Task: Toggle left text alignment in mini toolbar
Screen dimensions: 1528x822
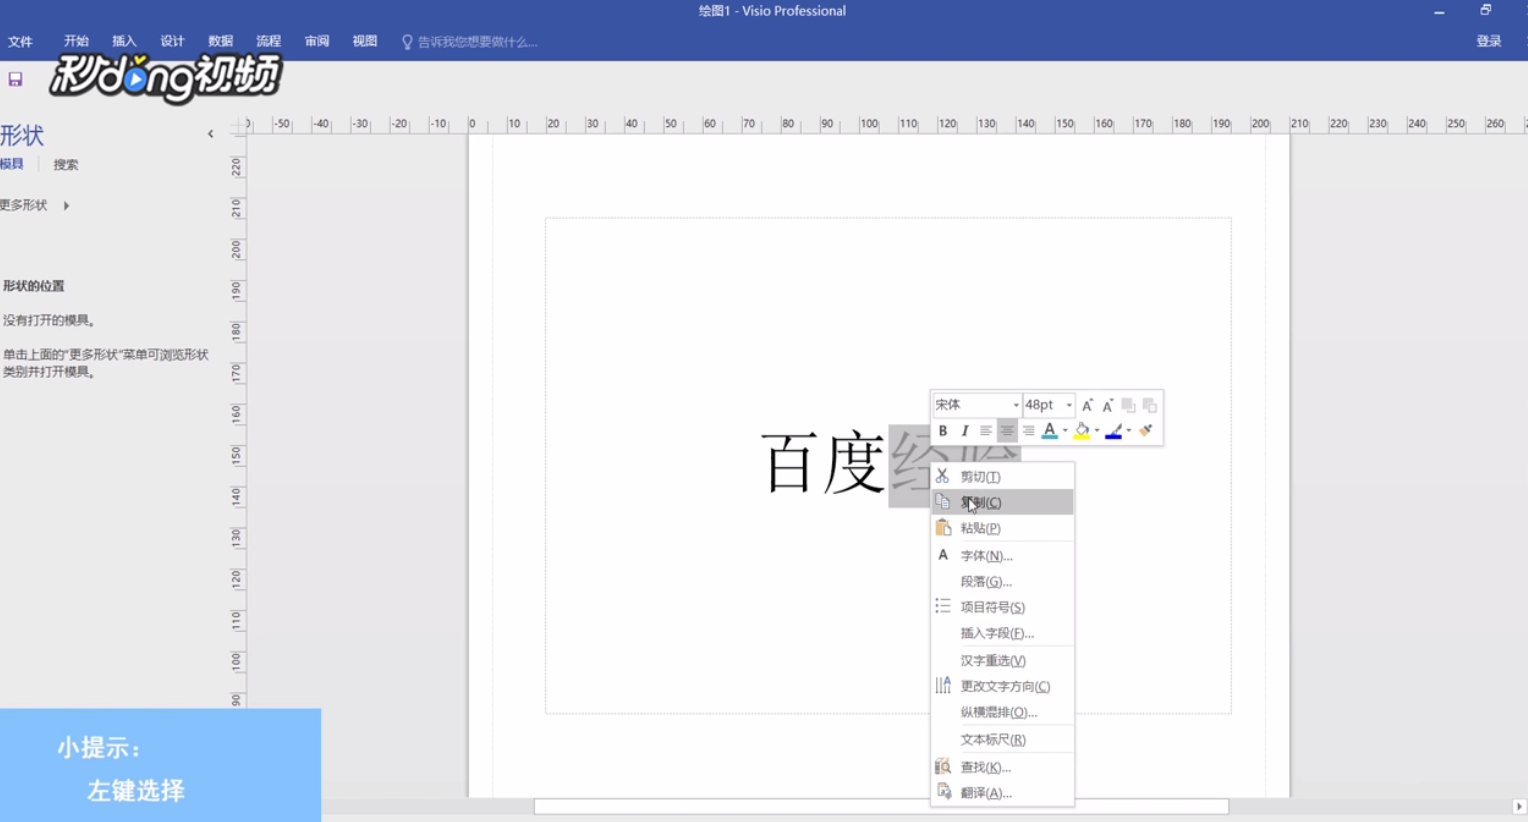Action: (x=985, y=431)
